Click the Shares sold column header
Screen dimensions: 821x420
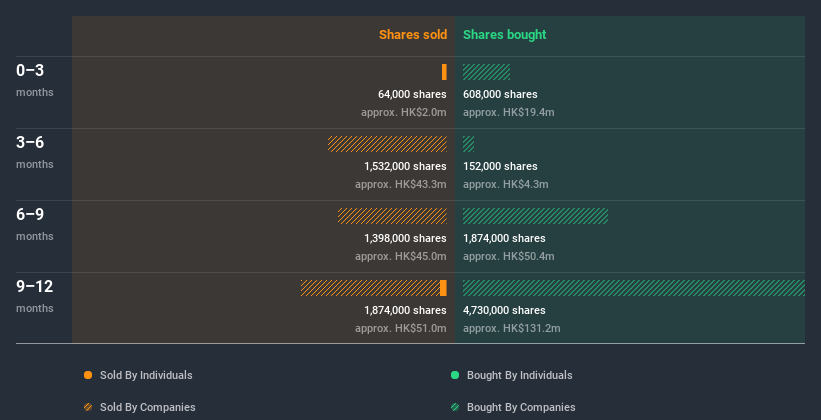click(413, 35)
